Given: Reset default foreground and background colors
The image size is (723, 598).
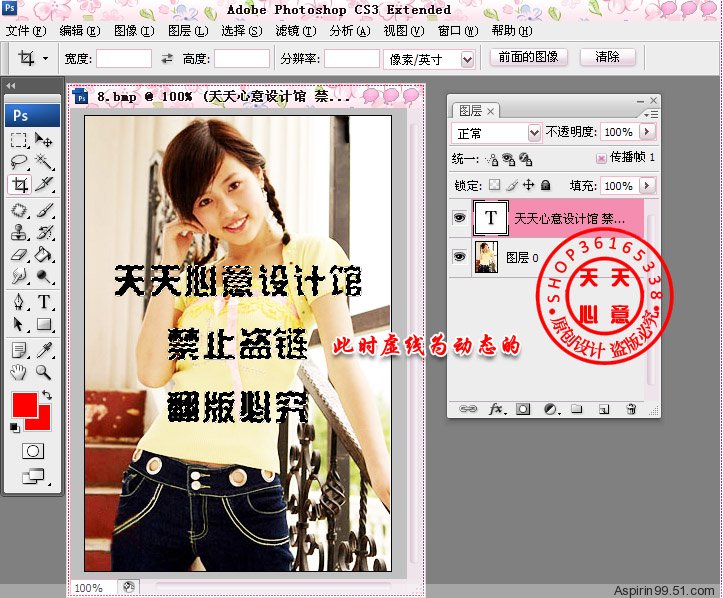Looking at the screenshot, I should [x=15, y=428].
